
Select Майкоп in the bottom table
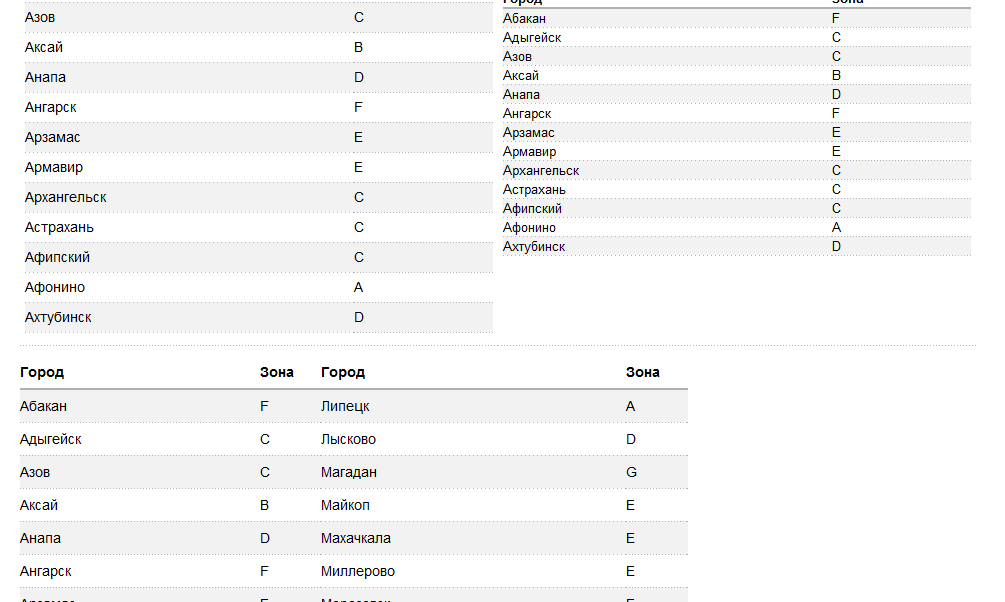coord(345,505)
